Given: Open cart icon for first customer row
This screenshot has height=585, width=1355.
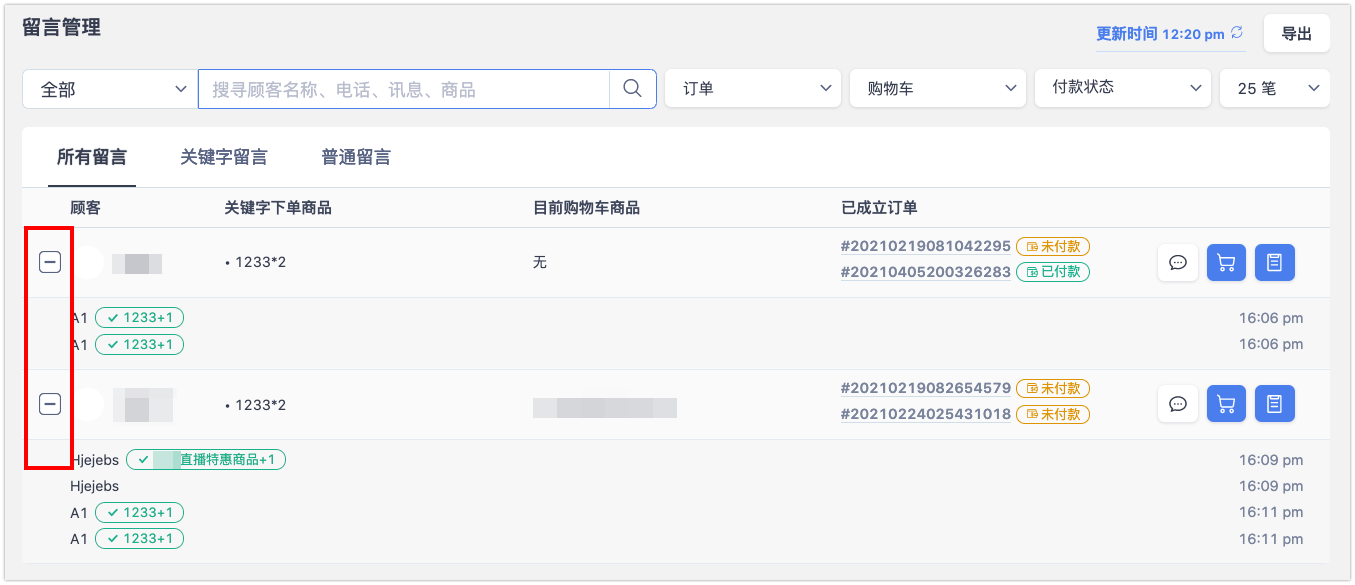Looking at the screenshot, I should click(1227, 263).
